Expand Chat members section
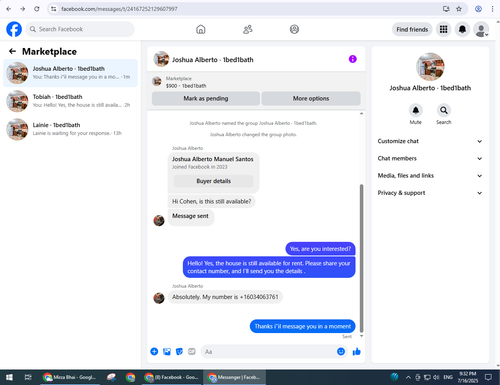This screenshot has width=500, height=385. [430, 158]
